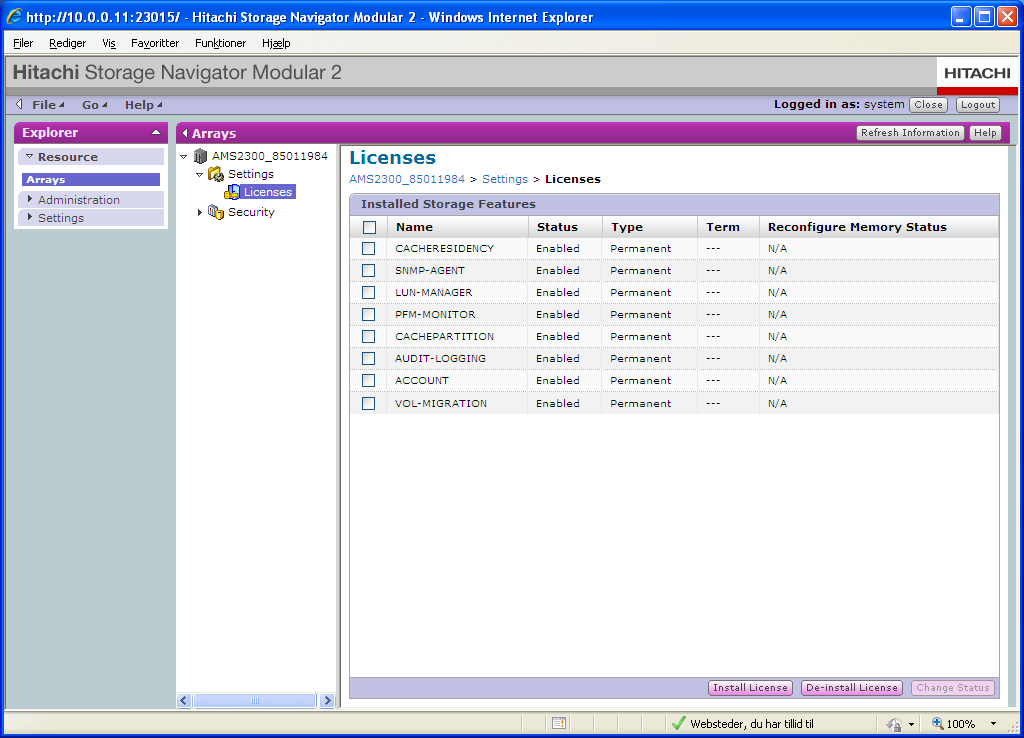Screen dimensions: 1024x738
Task: Open the Go menu in navigator
Action: click(x=94, y=105)
